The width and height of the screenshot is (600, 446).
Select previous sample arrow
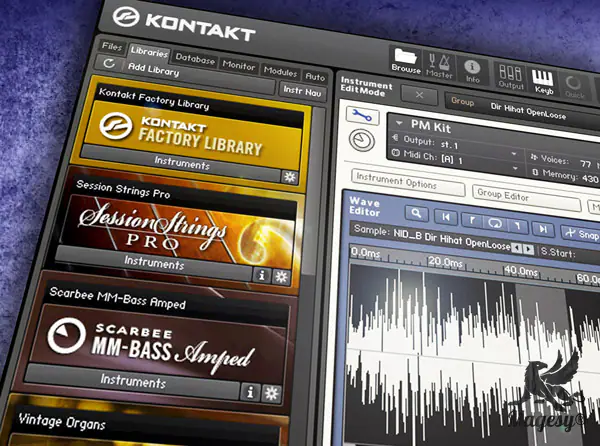[517, 249]
